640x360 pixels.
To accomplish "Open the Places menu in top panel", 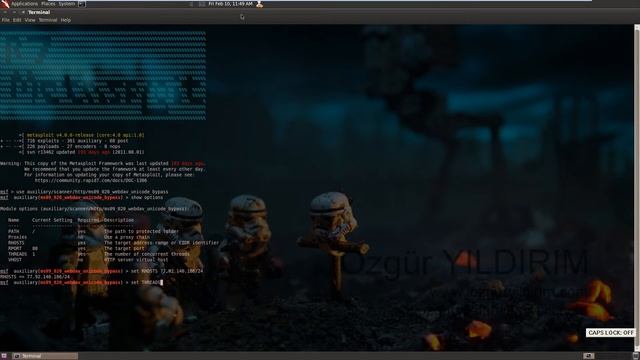I will 48,4.
